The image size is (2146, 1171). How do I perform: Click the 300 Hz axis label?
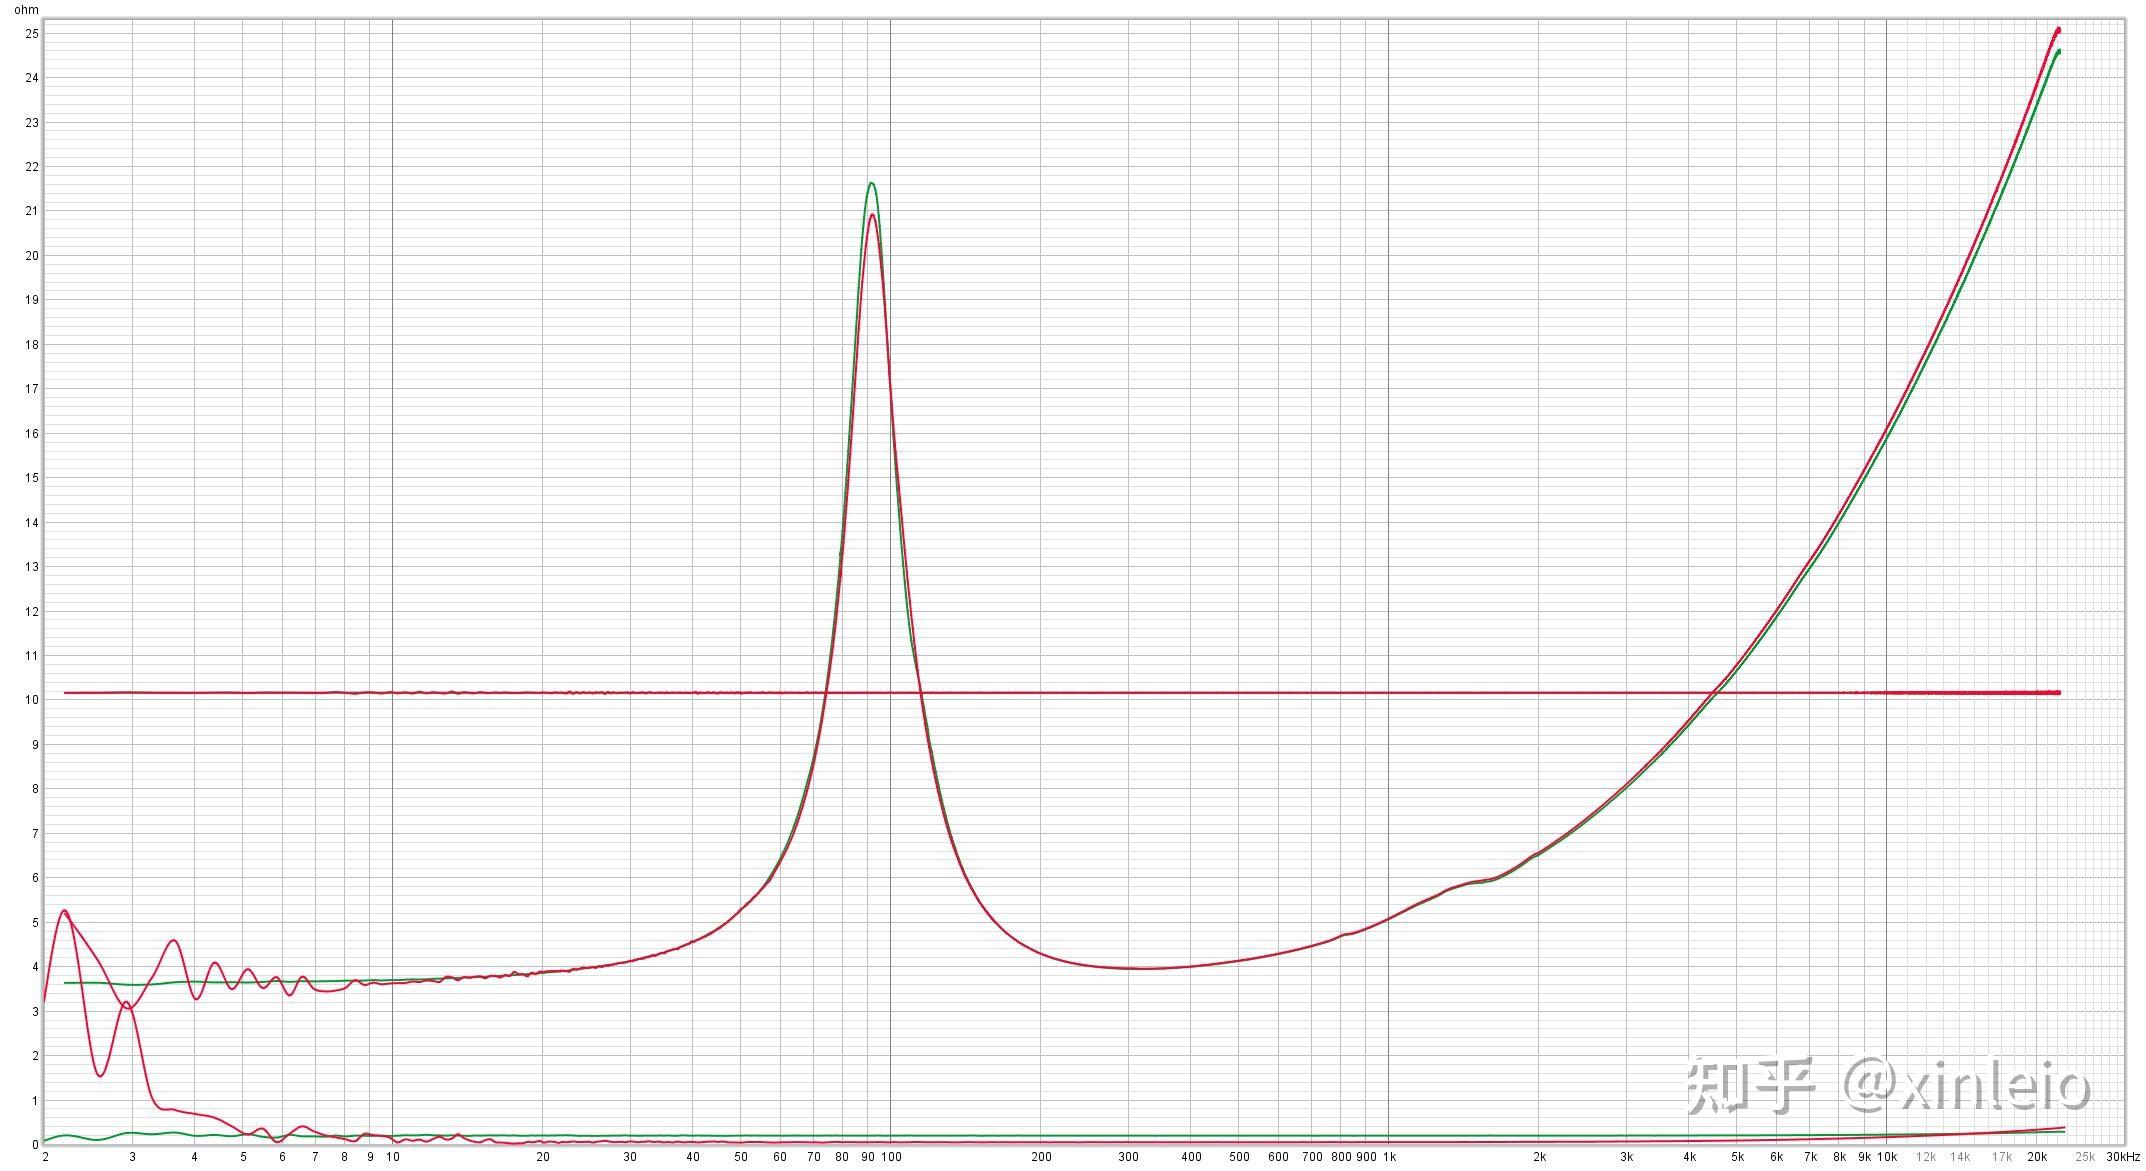pos(1128,1157)
